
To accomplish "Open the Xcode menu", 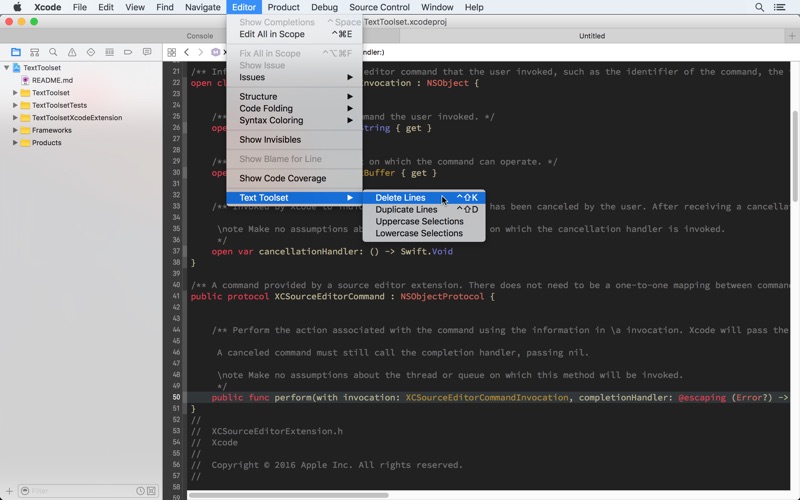I will 47,7.
